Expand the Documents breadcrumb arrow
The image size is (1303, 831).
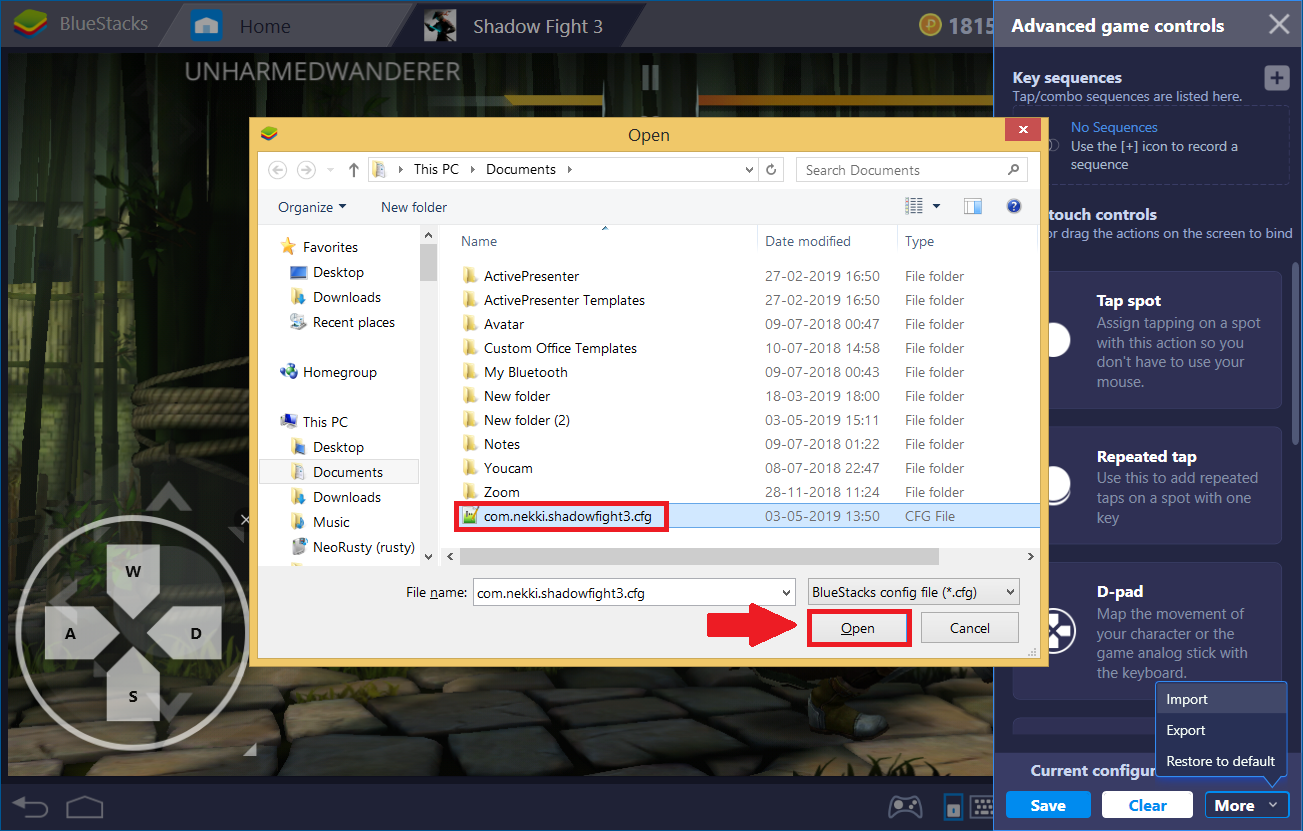coord(570,170)
